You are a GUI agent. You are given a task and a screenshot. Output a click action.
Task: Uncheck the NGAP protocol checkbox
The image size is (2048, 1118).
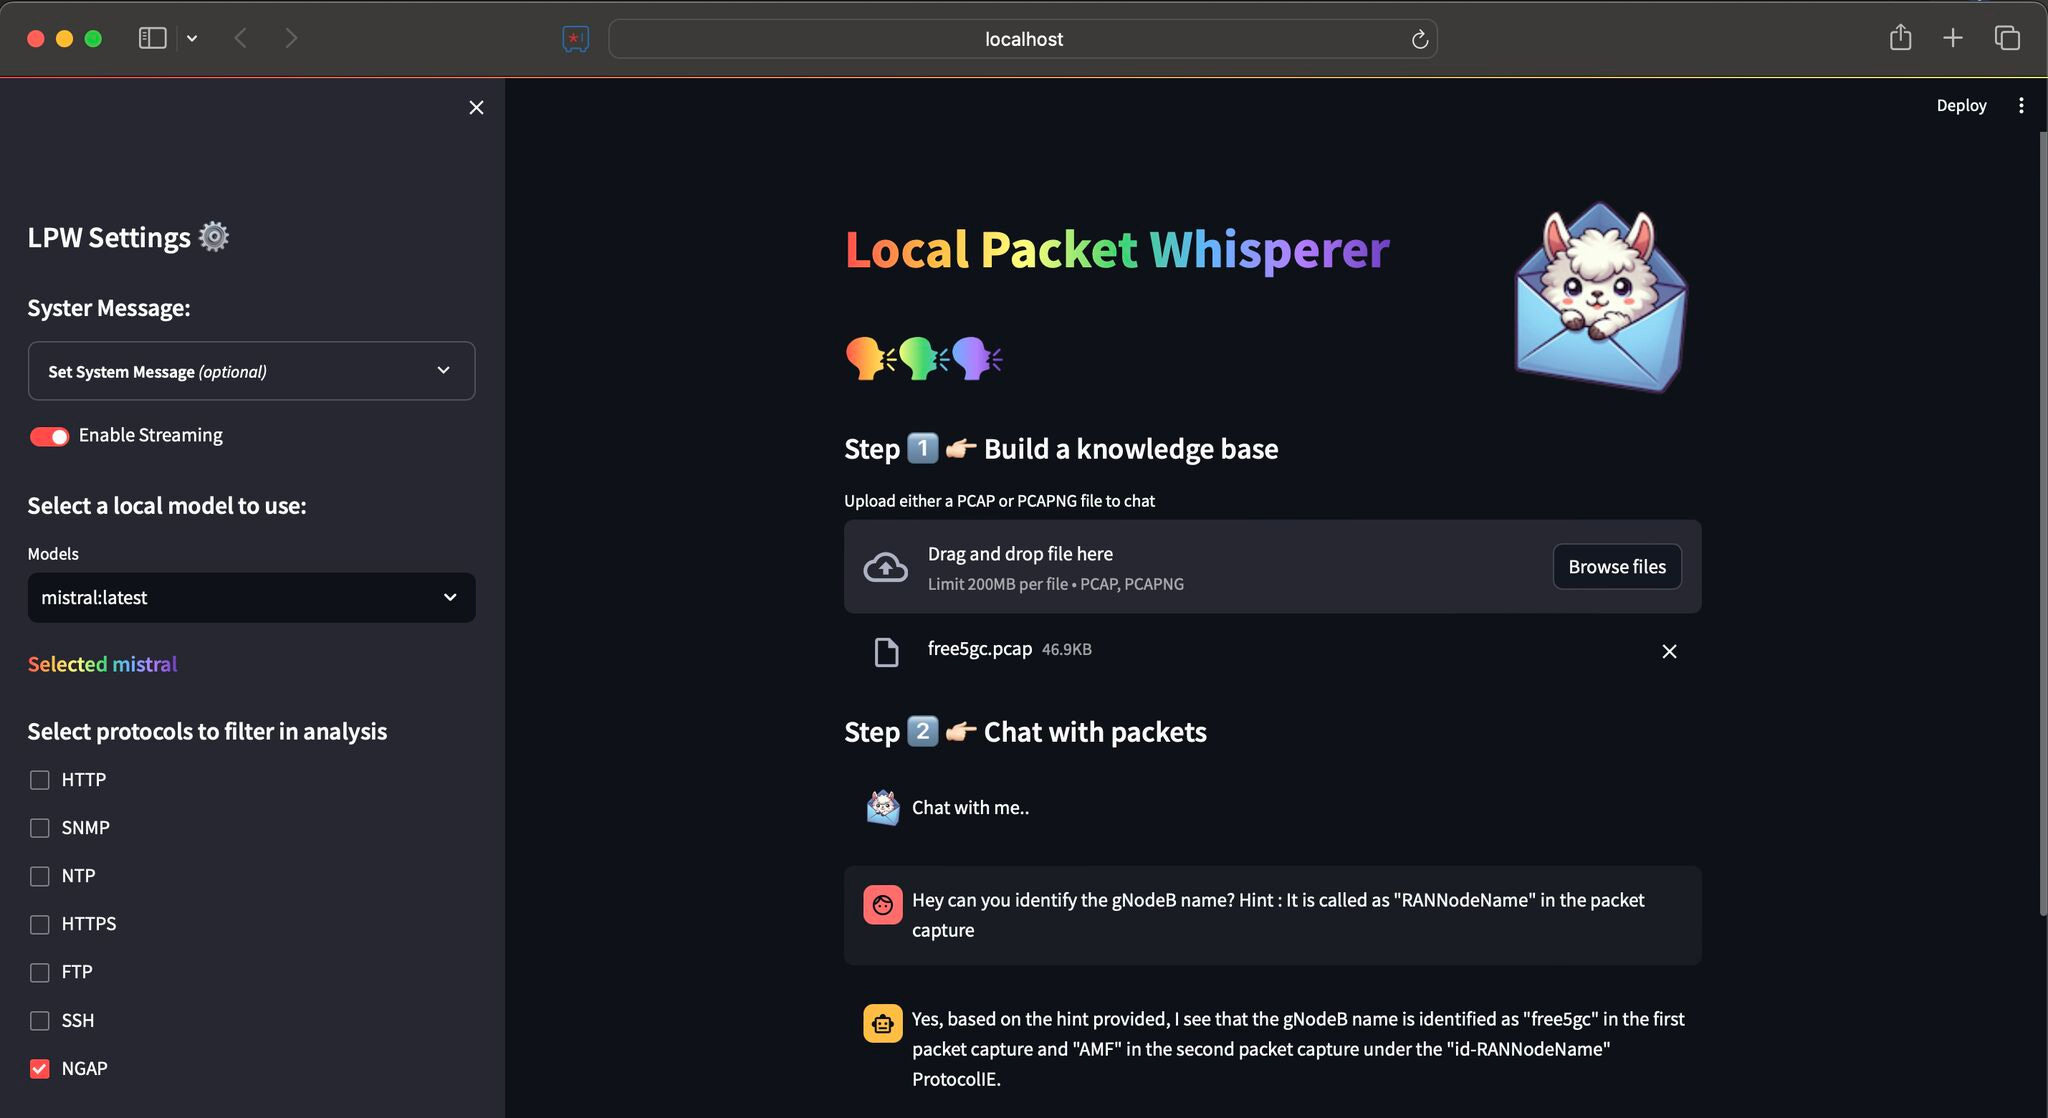[x=39, y=1068]
